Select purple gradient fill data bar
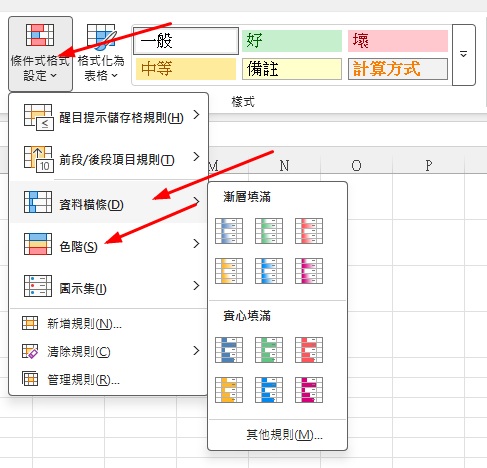 [x=309, y=271]
